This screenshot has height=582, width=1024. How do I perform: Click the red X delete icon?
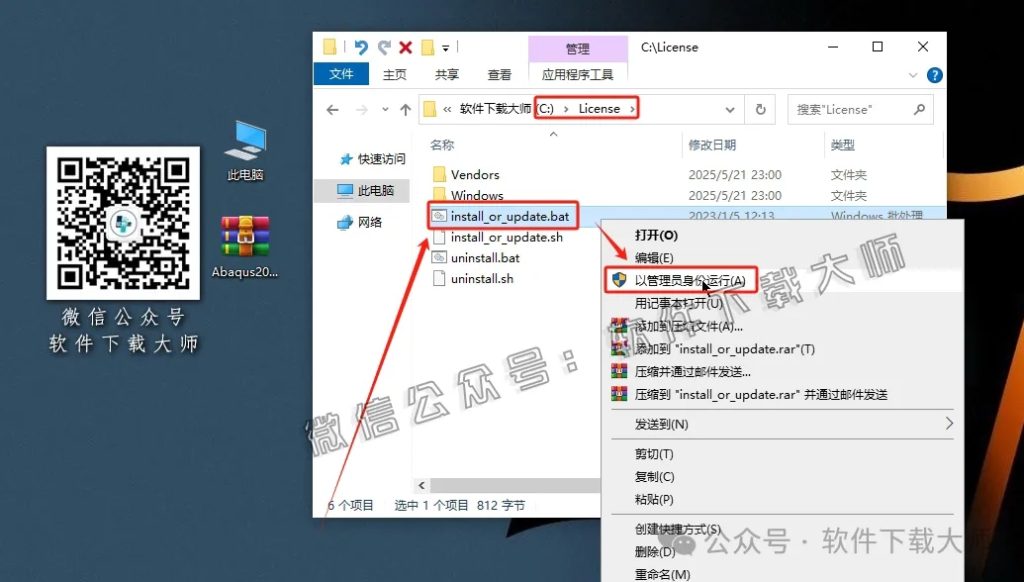[405, 46]
